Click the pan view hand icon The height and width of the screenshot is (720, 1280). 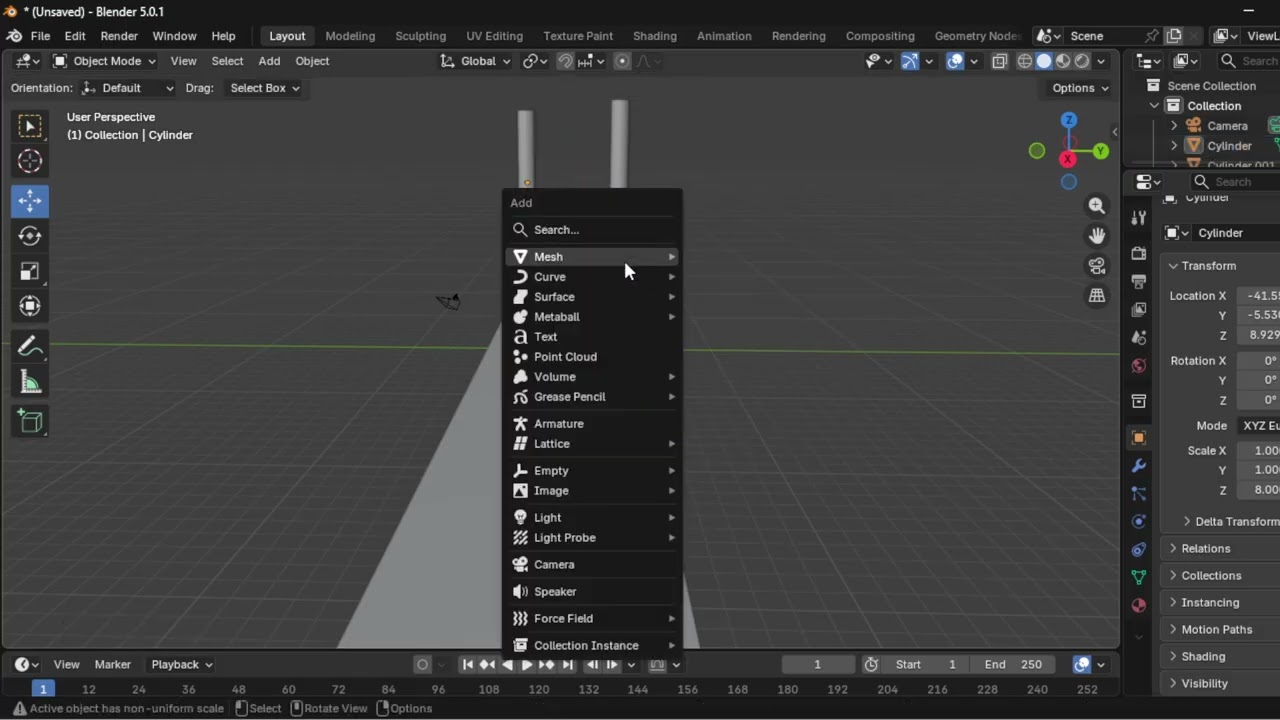click(1097, 235)
